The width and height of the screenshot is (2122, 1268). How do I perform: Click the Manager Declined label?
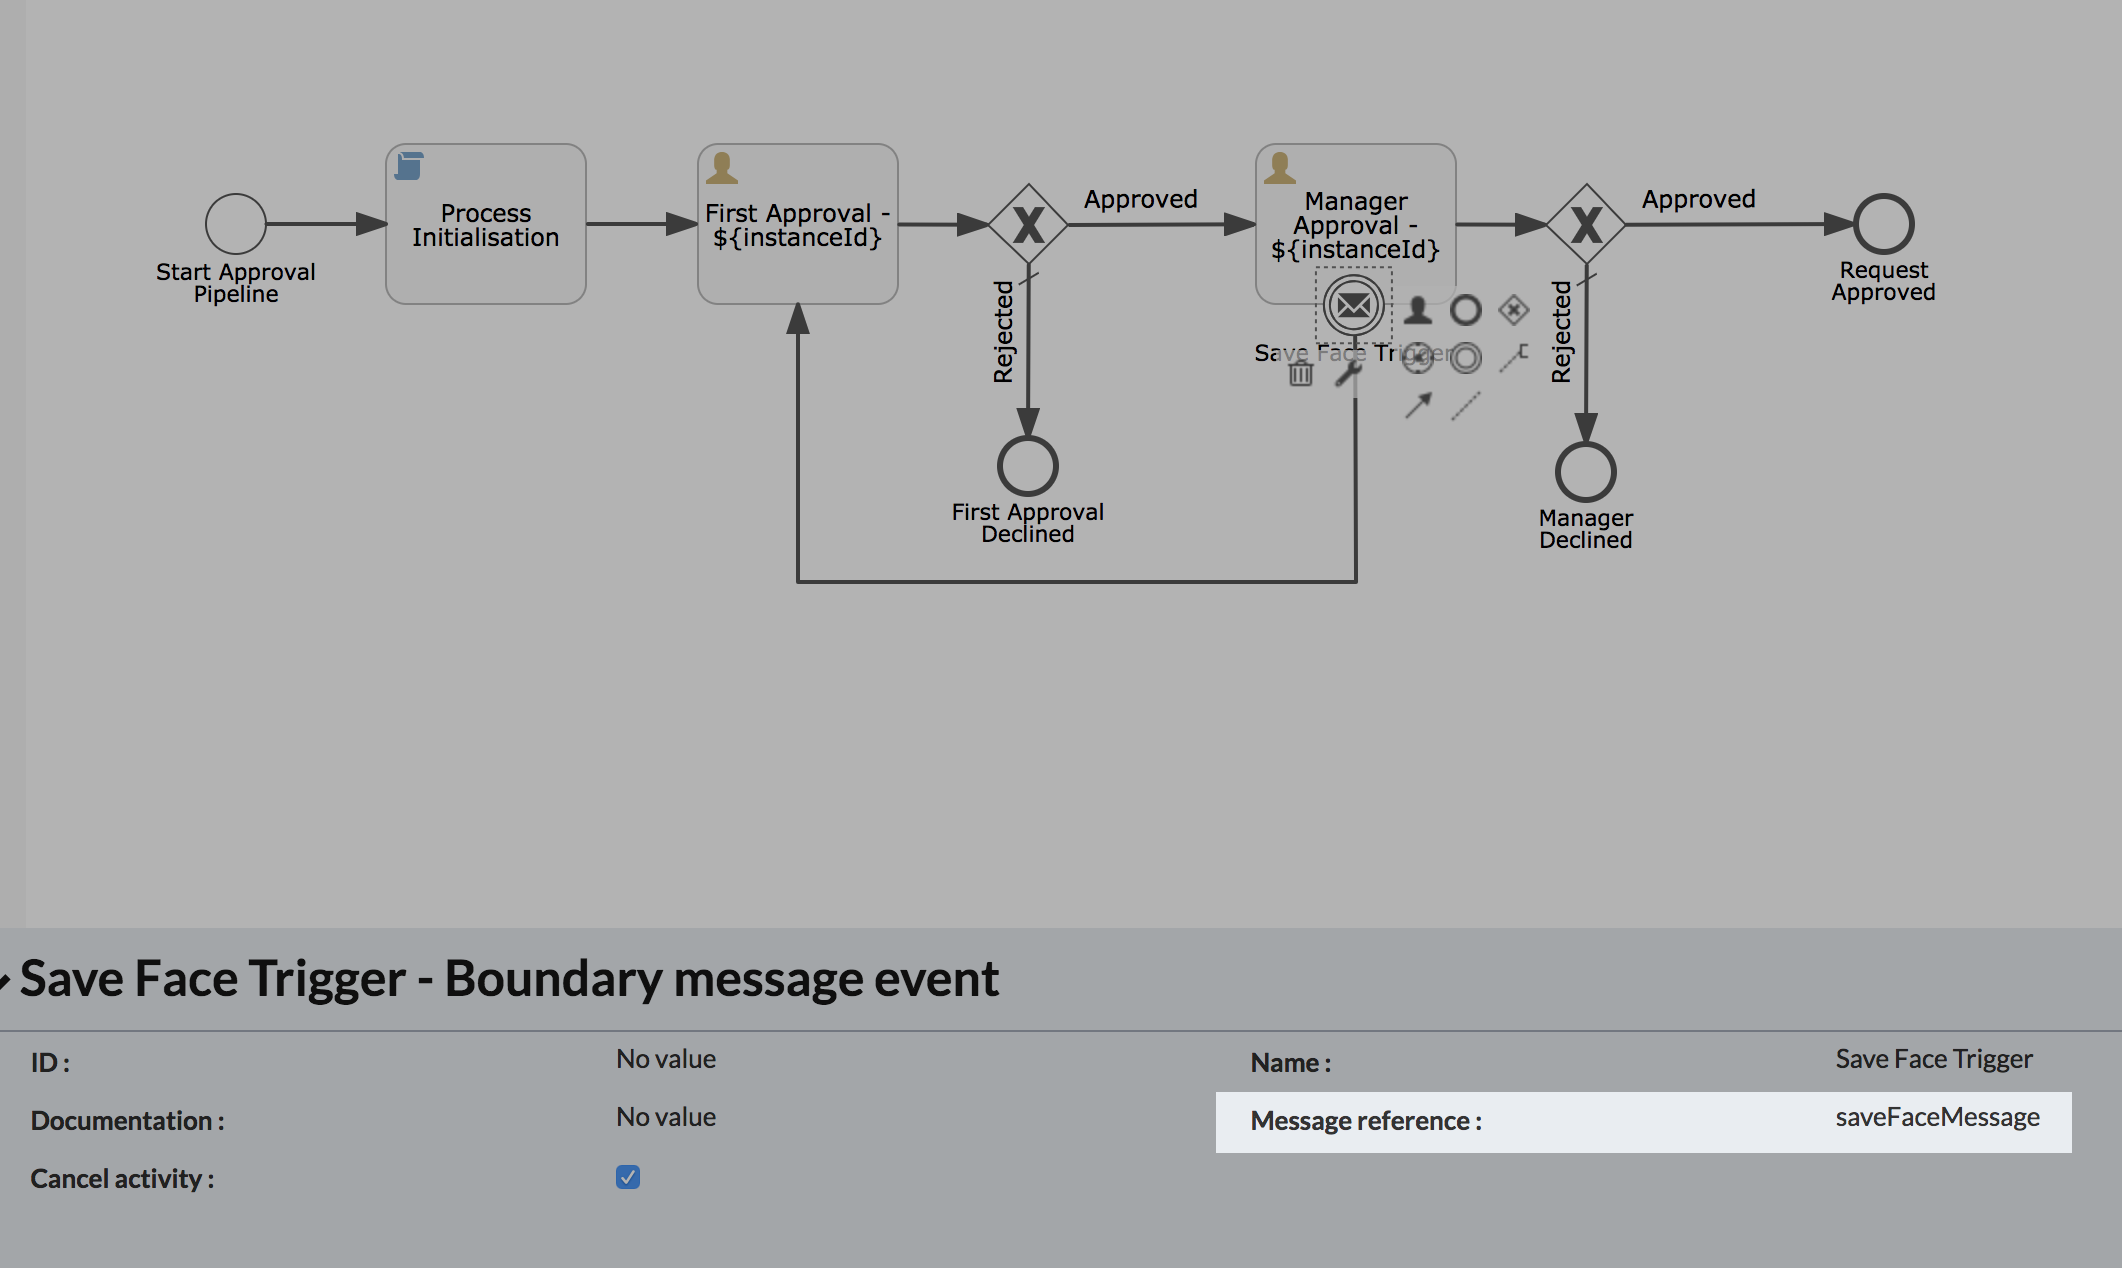1586,529
